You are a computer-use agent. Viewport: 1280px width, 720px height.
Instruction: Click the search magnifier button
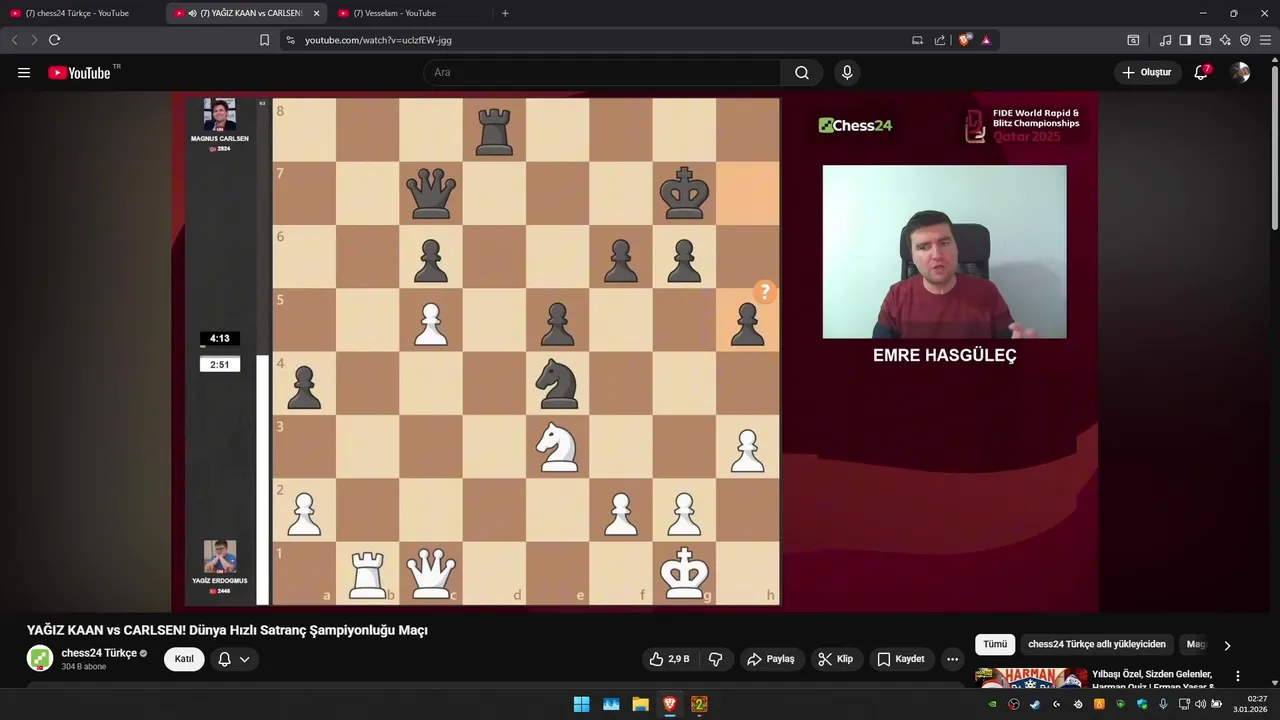click(802, 73)
